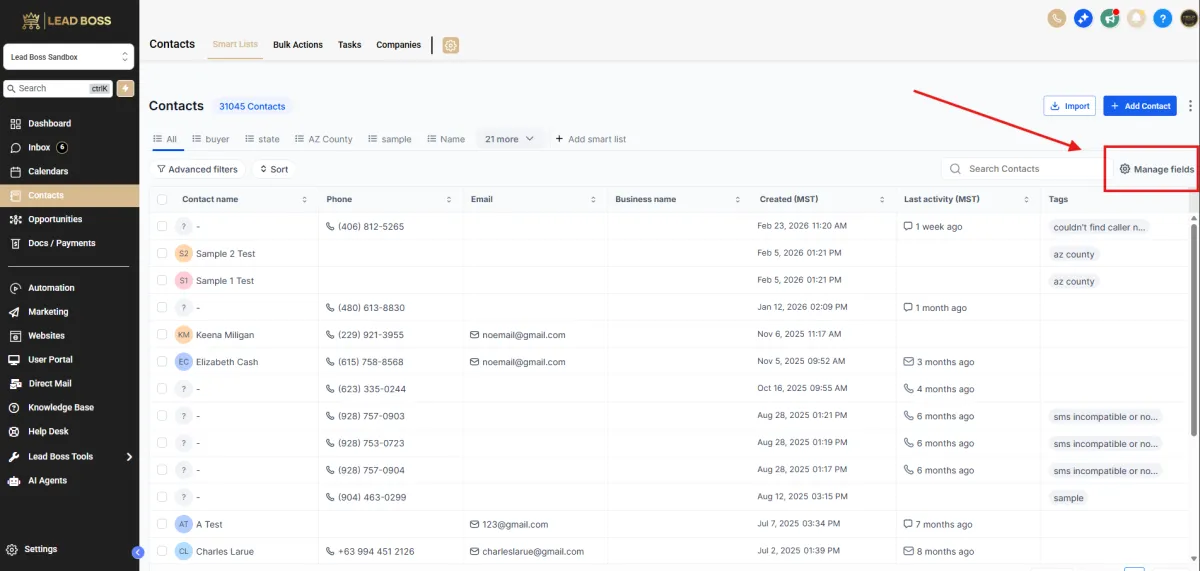1200x571 pixels.
Task: Check the box for Sample 2 Test
Action: click(x=162, y=254)
